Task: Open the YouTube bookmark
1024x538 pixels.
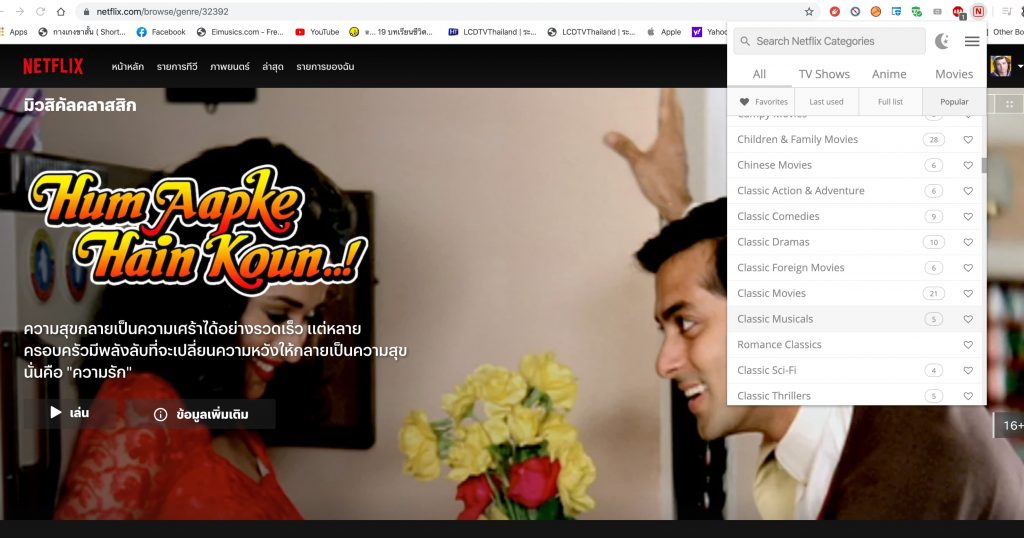Action: pos(317,32)
